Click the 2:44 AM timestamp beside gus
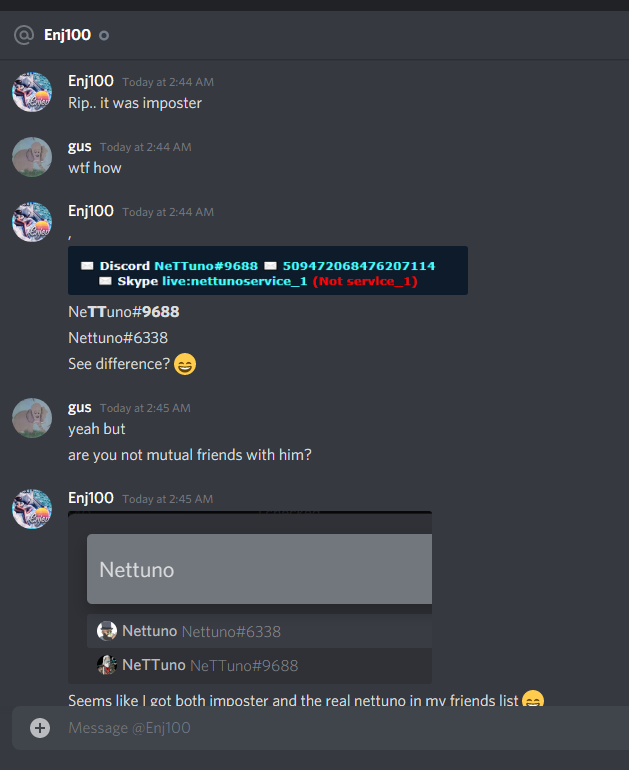629x770 pixels. tap(145, 147)
